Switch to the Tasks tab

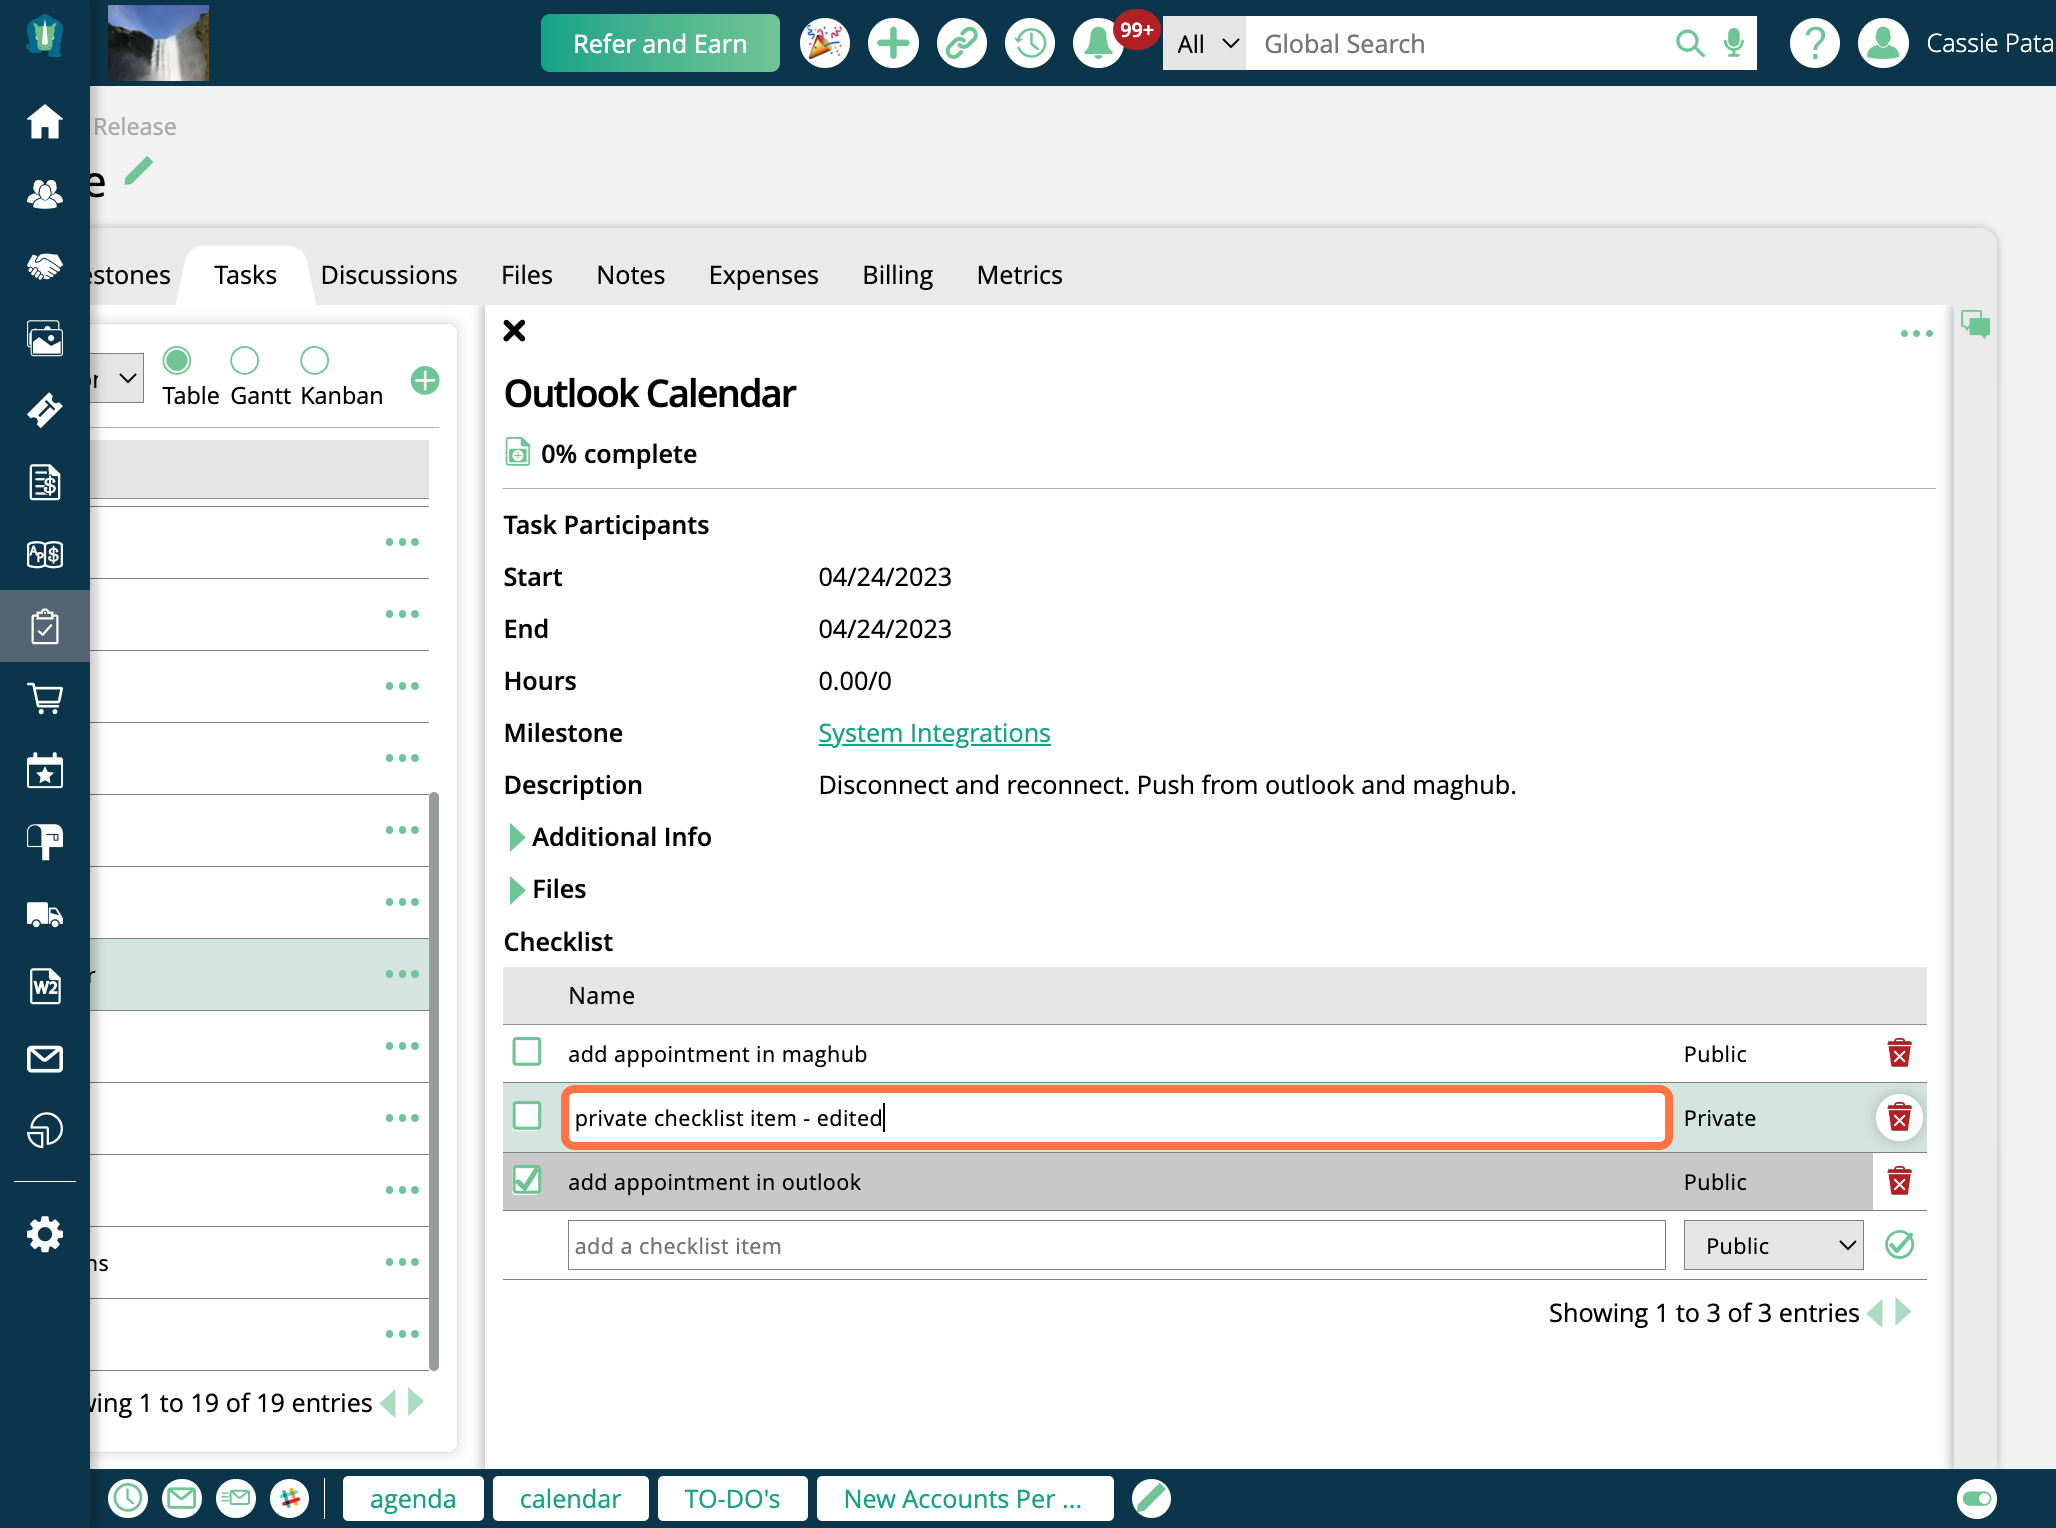pyautogui.click(x=245, y=275)
